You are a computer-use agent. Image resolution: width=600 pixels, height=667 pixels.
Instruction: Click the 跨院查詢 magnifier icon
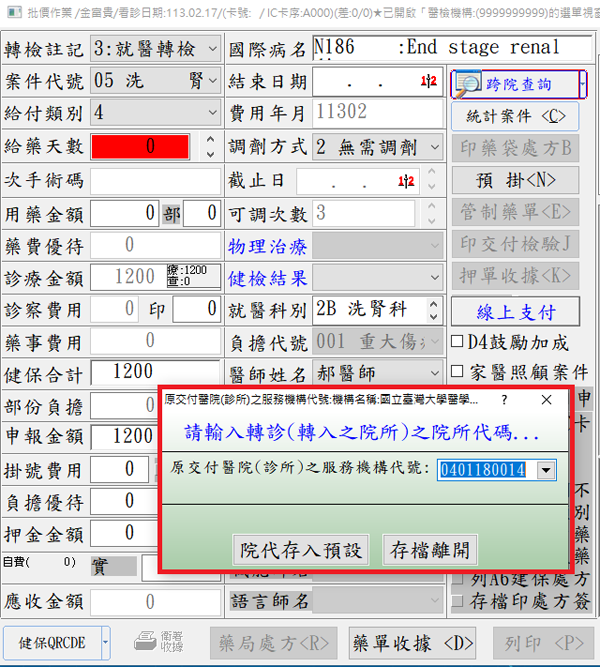(x=468, y=84)
